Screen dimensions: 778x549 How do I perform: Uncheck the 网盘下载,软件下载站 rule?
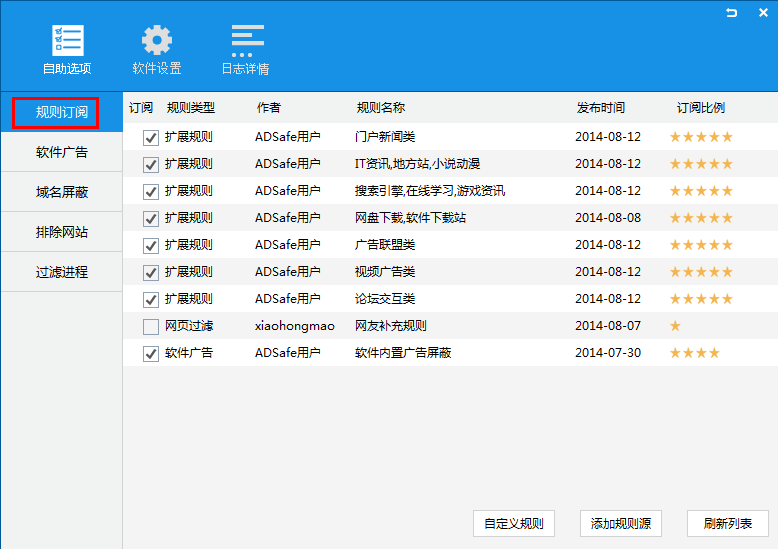click(151, 218)
